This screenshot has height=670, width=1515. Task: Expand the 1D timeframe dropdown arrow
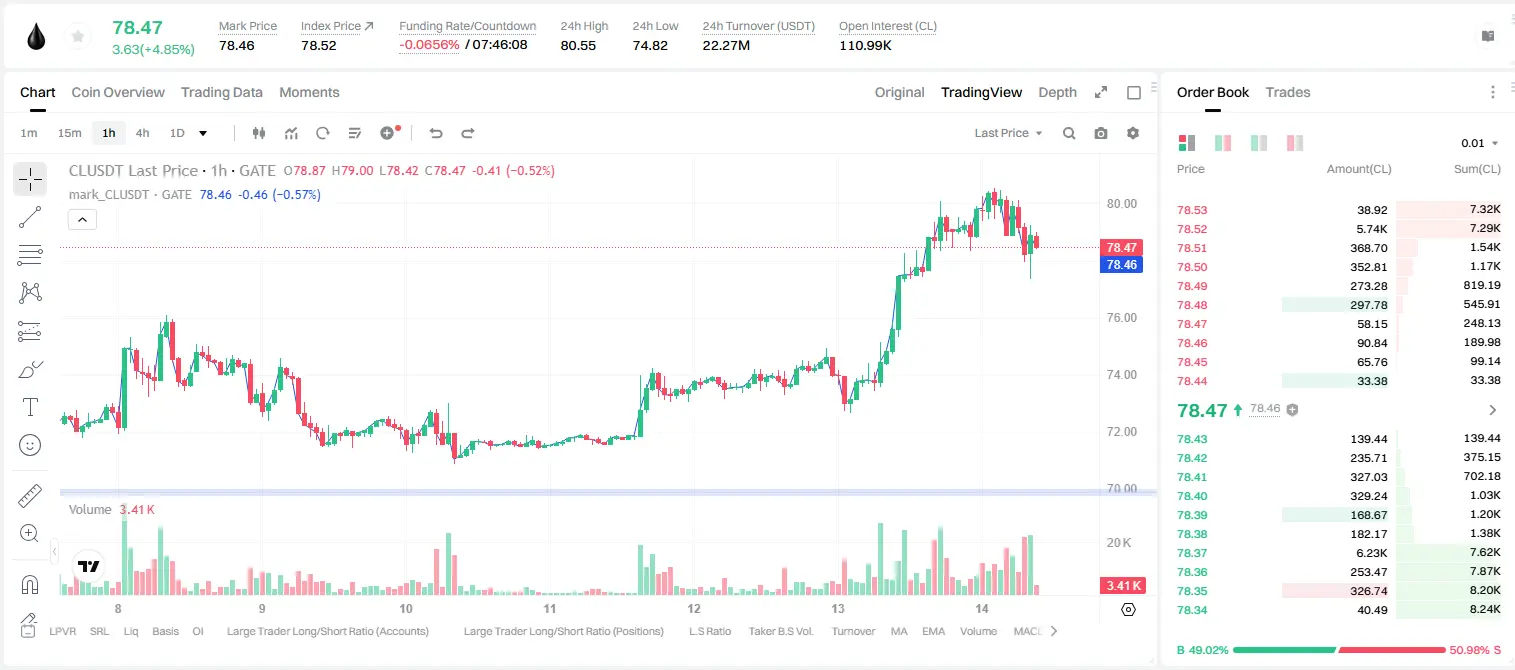tap(203, 133)
